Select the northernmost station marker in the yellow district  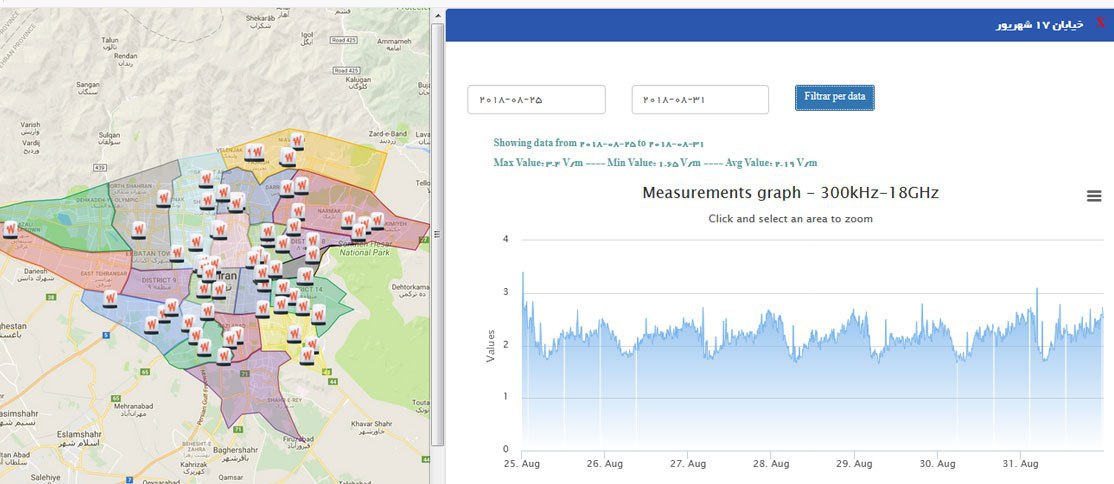(297, 141)
